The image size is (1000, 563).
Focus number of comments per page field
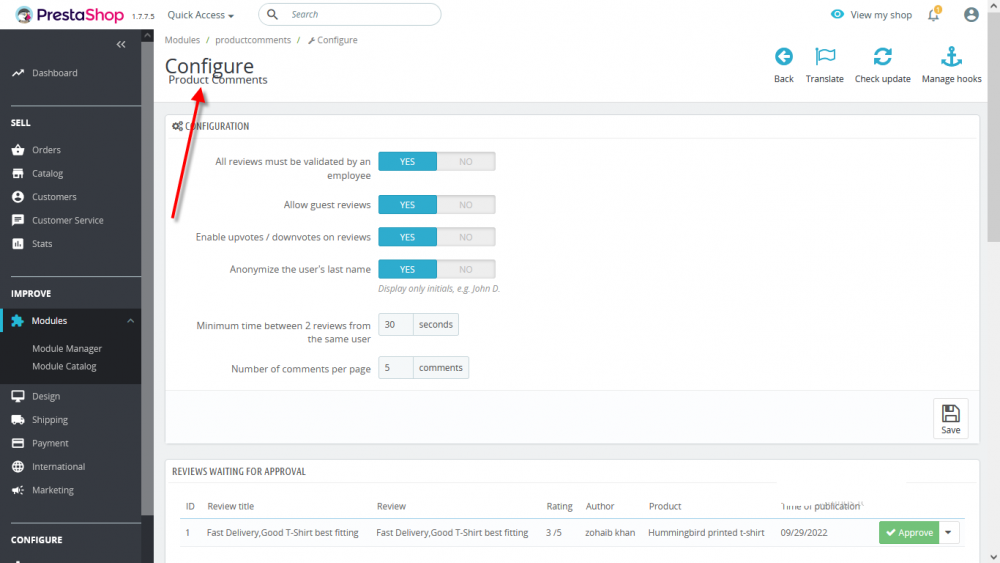coord(395,368)
